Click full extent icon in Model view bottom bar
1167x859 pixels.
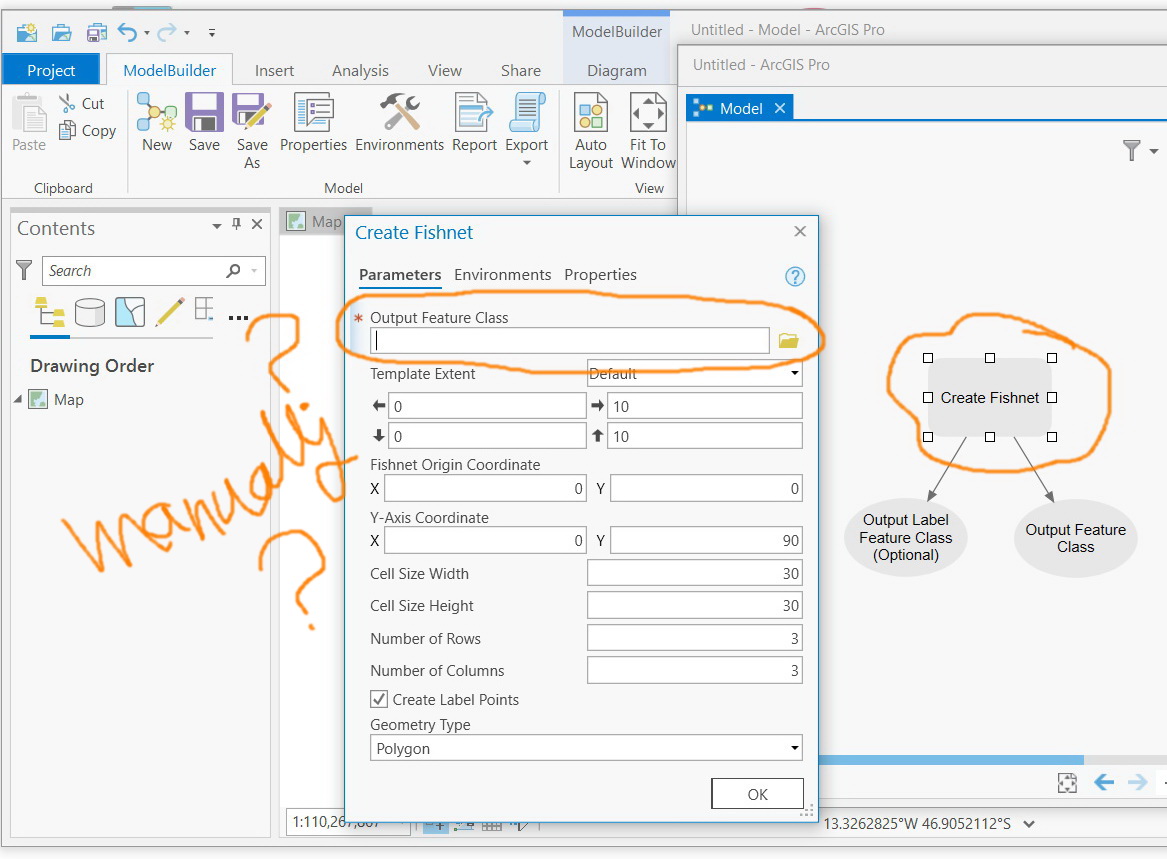(x=1067, y=783)
